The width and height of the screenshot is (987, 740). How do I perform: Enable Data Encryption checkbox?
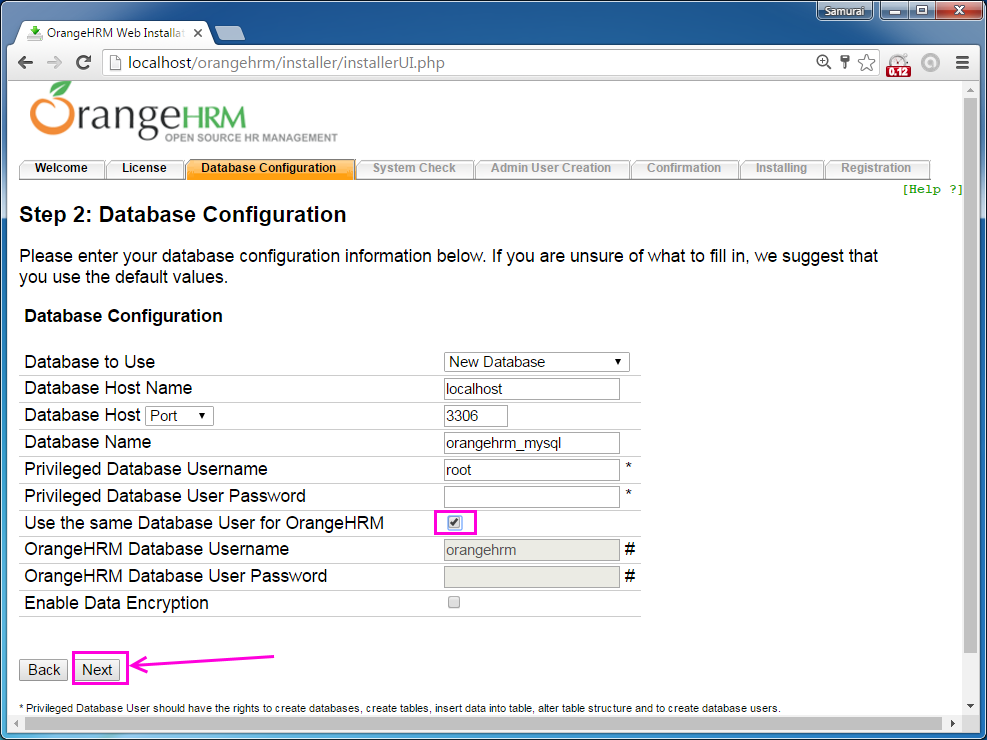(454, 602)
